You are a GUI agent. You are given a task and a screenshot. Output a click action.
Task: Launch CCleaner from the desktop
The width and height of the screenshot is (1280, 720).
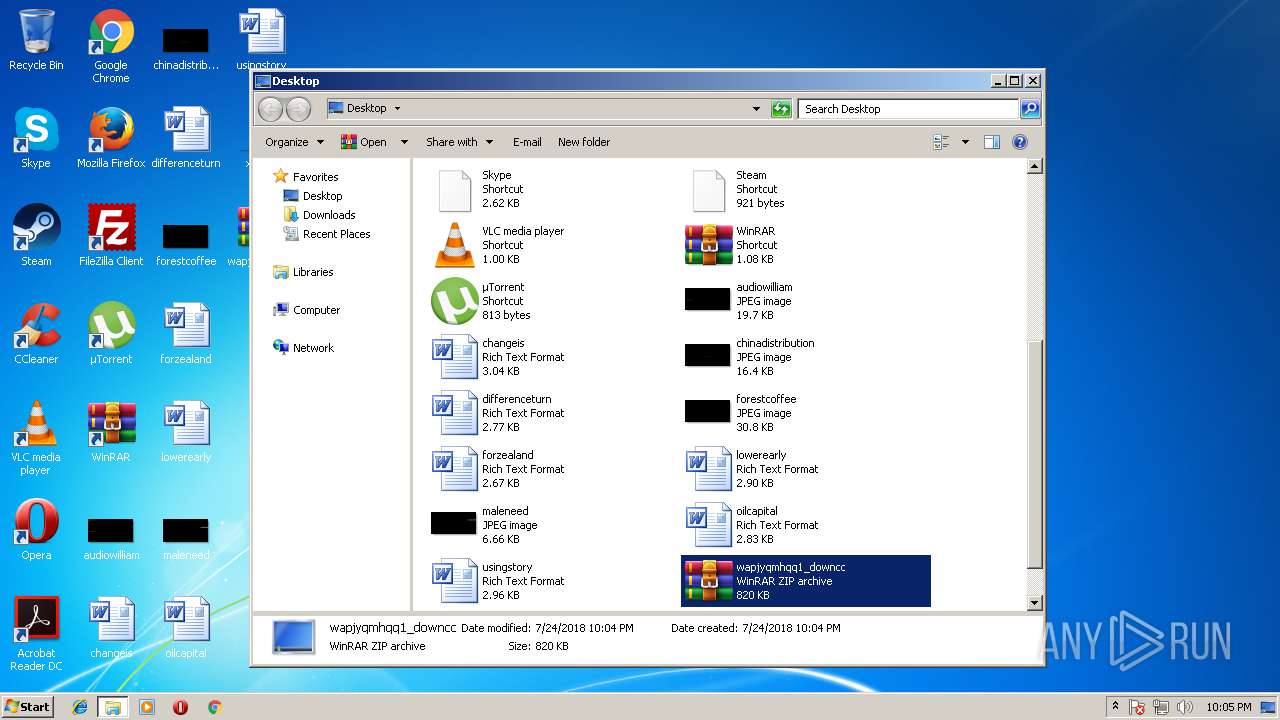(36, 334)
